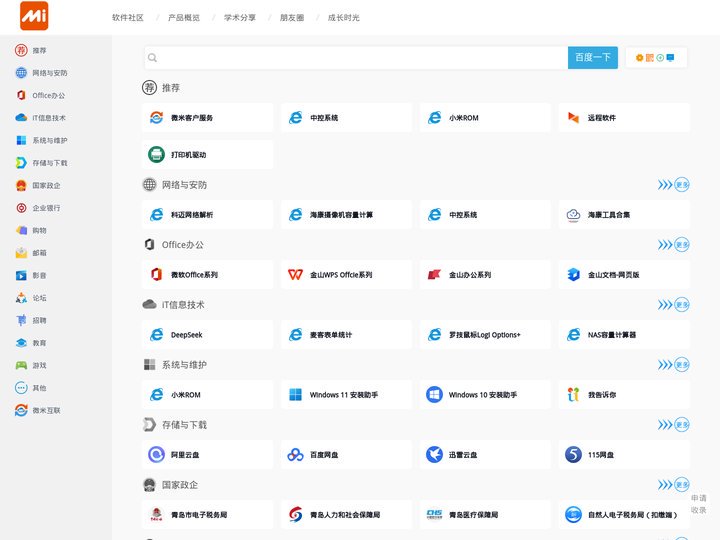Open the 微米客户服务 card
720x540 pixels.
[208, 118]
